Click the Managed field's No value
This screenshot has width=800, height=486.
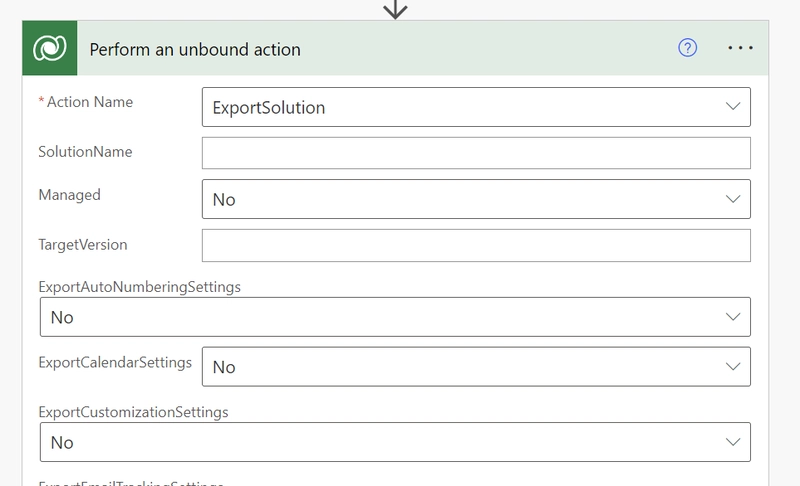pyautogui.click(x=225, y=199)
